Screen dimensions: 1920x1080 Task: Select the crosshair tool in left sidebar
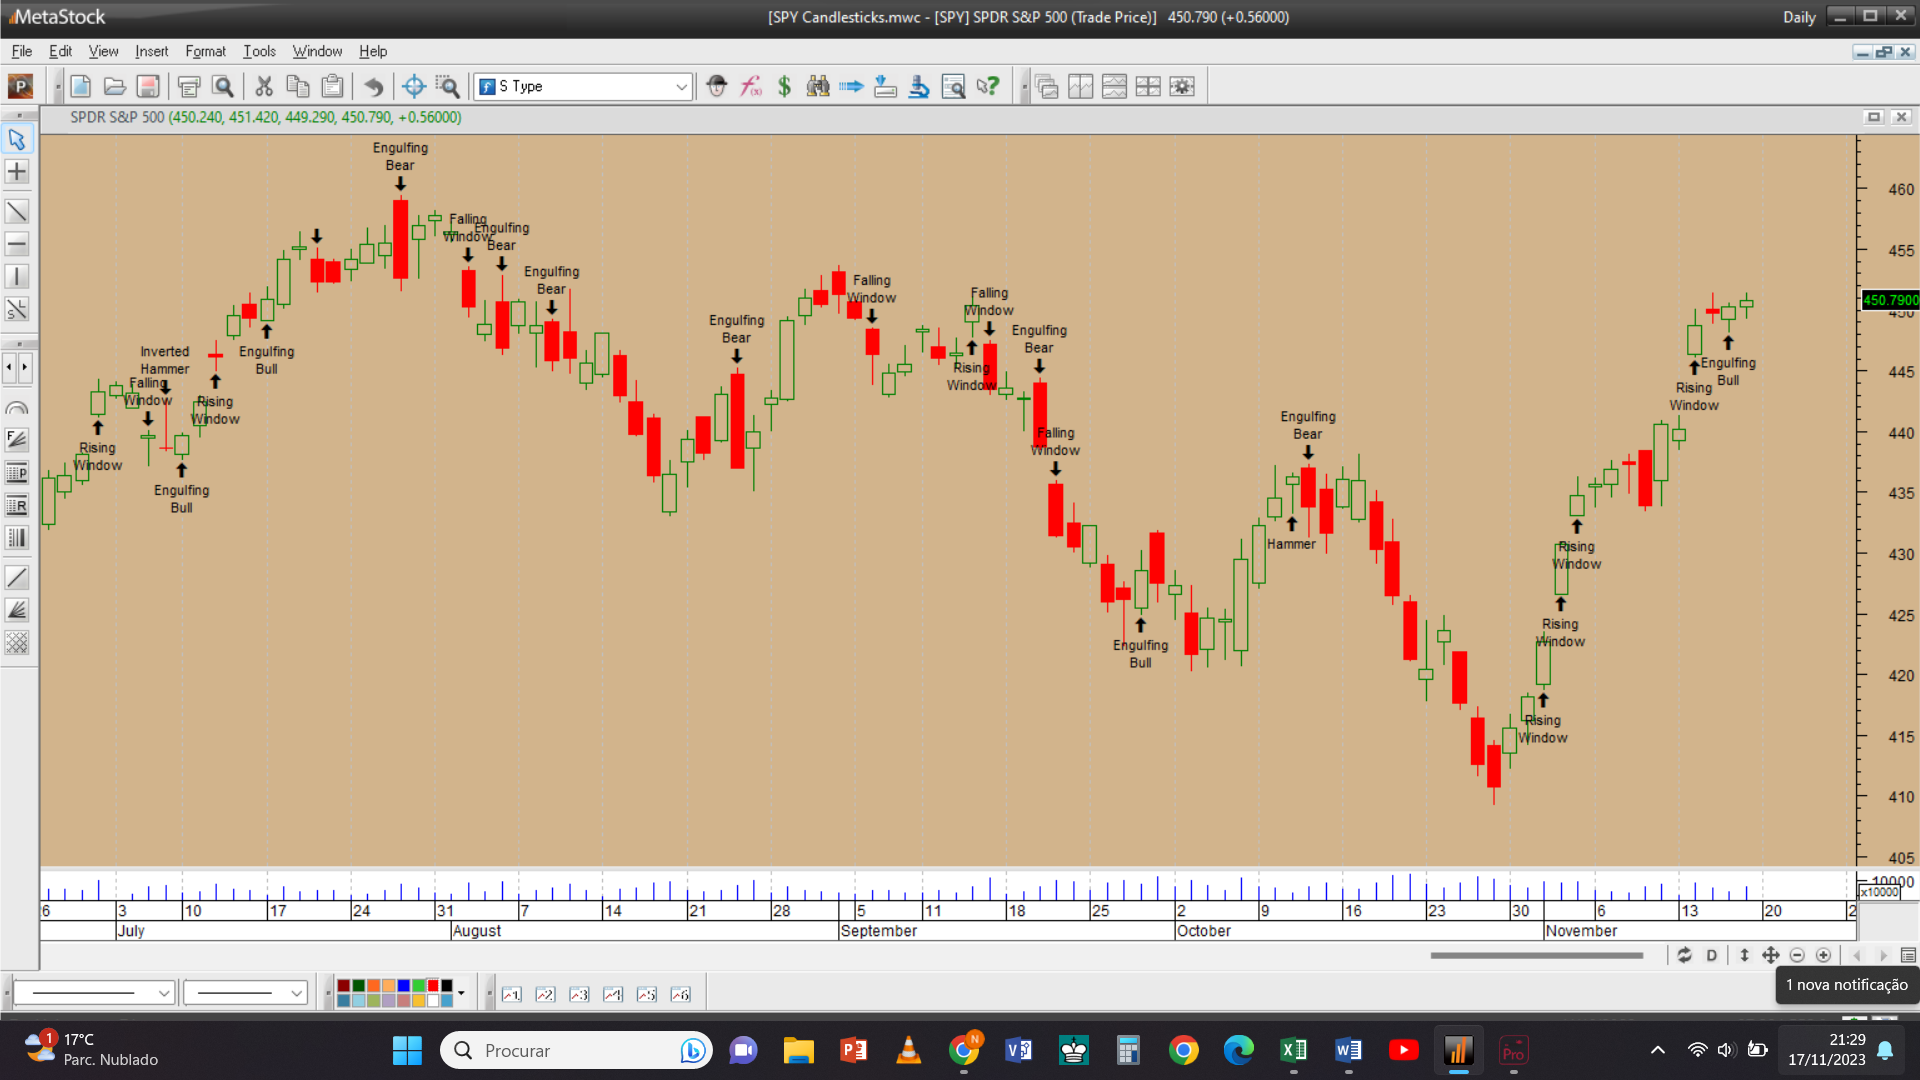(17, 172)
